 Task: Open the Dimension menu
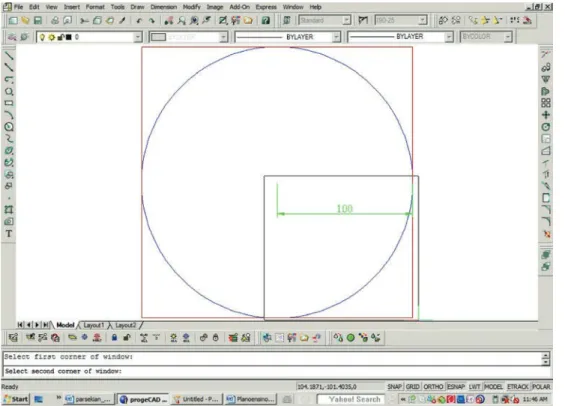[164, 7]
